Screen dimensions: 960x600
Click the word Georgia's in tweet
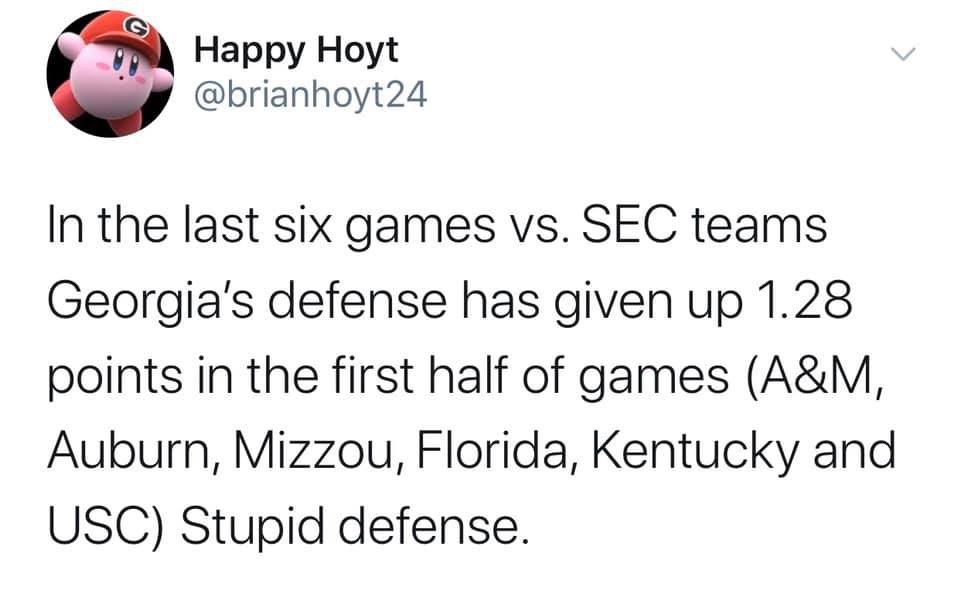click(x=150, y=302)
